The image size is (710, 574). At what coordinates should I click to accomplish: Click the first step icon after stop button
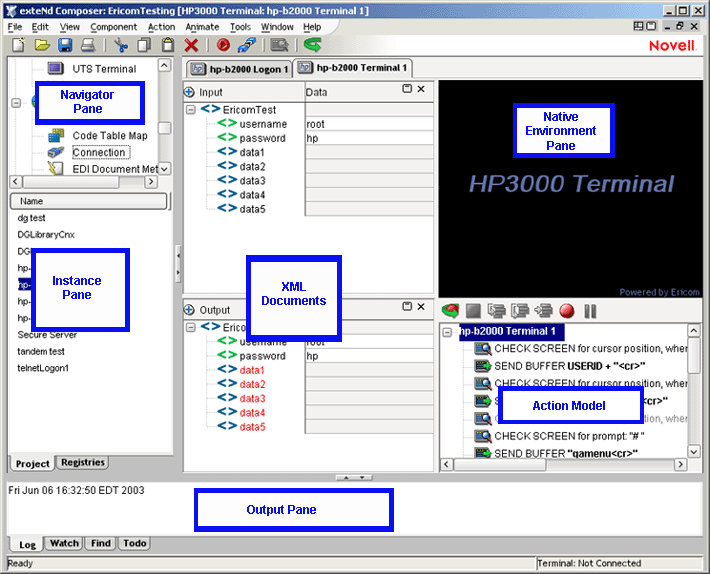(x=497, y=311)
